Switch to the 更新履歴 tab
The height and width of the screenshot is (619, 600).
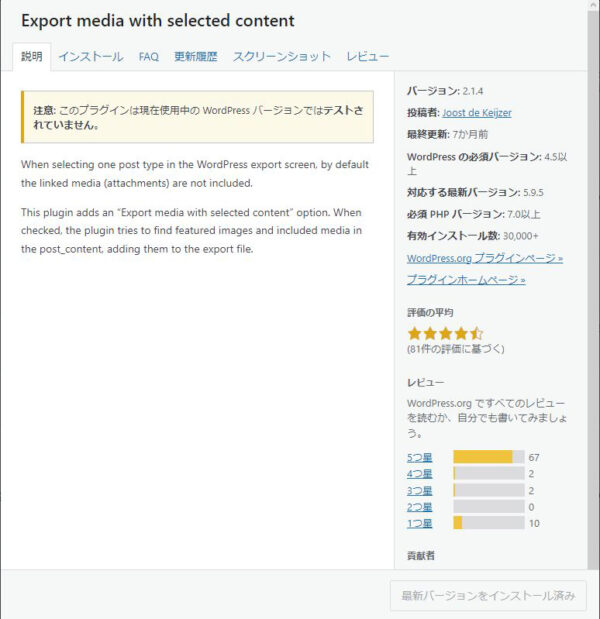(195, 57)
